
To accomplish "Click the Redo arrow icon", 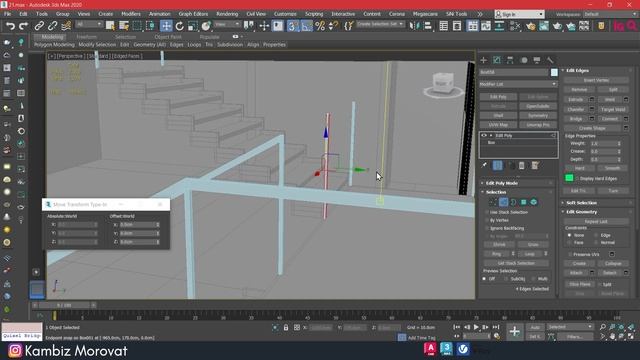I will 24,26.
